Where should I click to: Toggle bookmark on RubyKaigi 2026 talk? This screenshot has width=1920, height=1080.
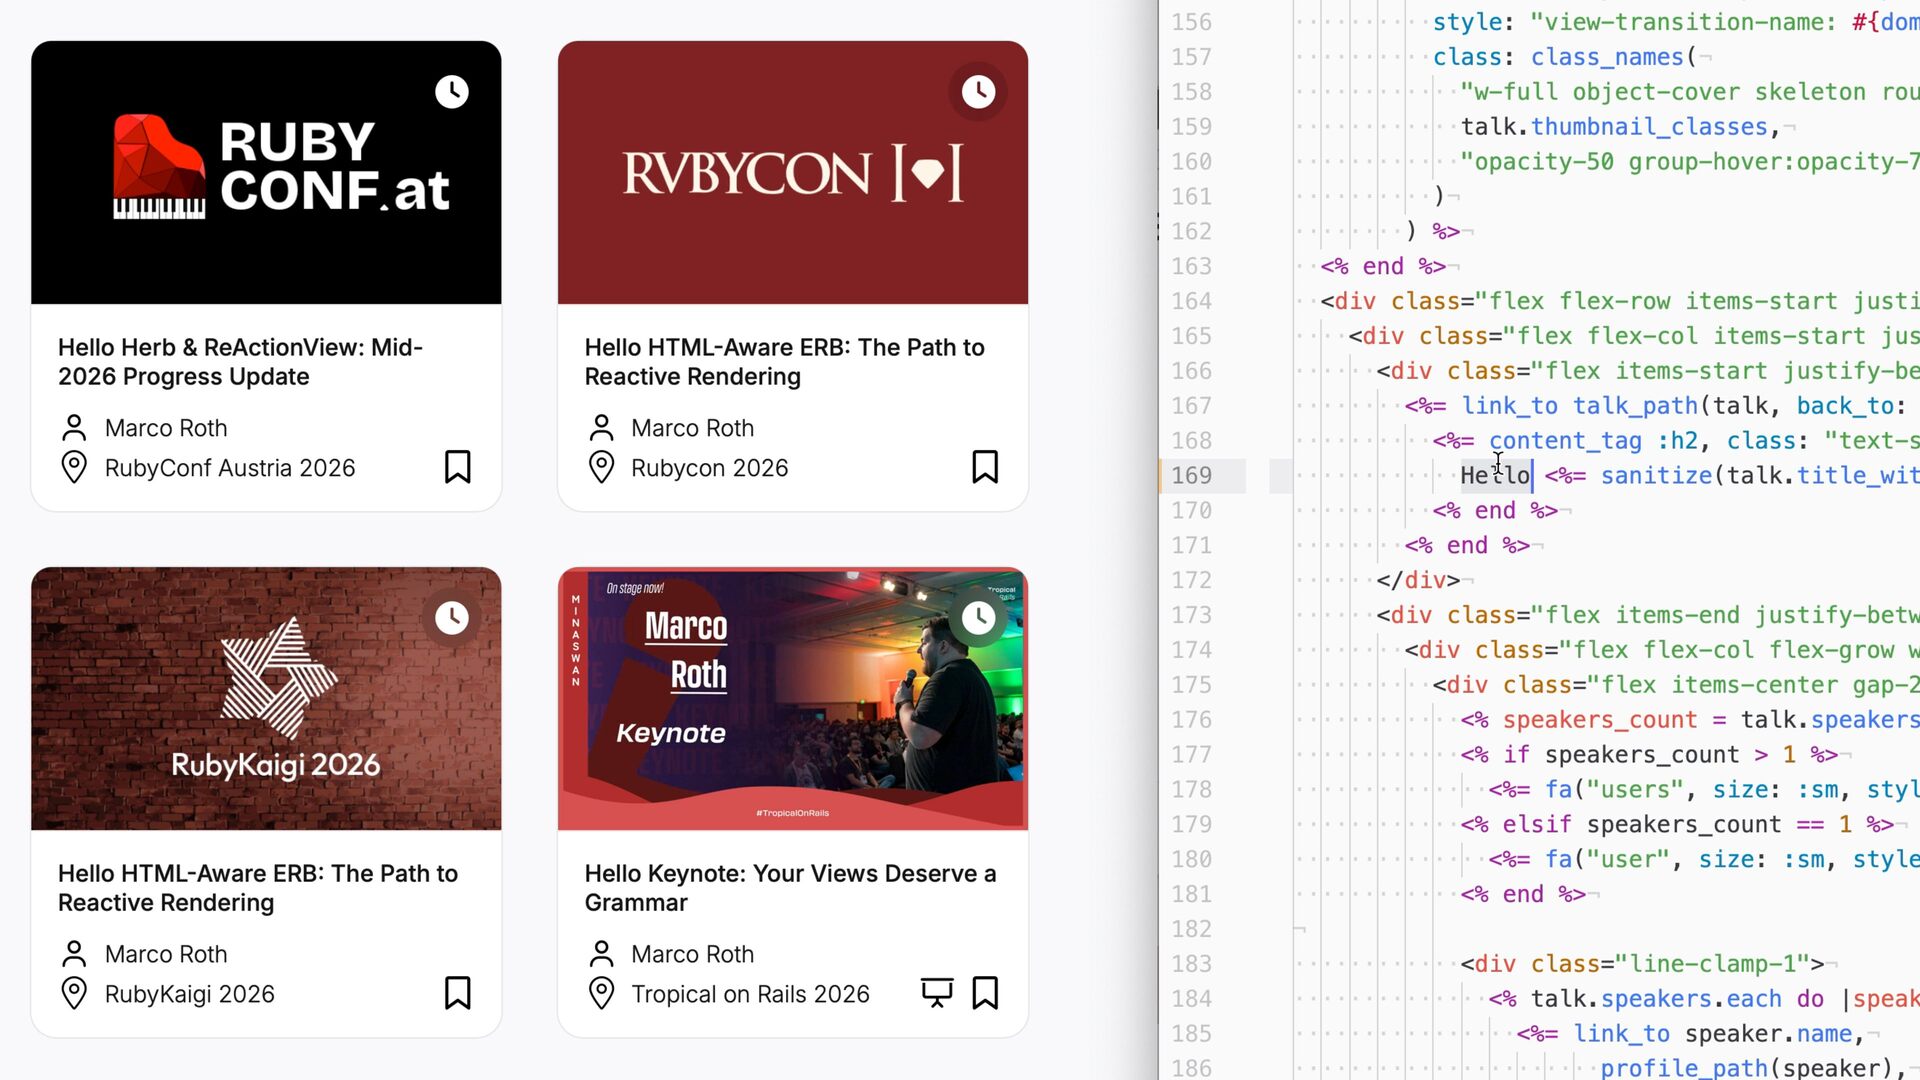click(458, 993)
